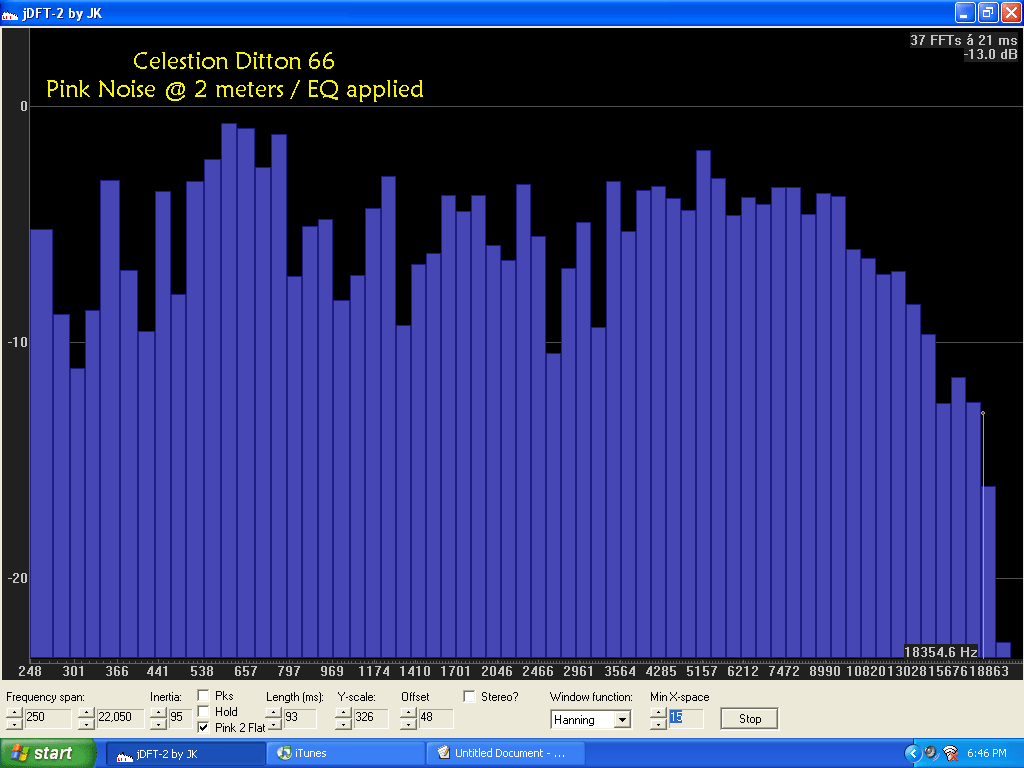Decrease Length (ms) with down arrow
This screenshot has width=1024, height=768.
click(x=274, y=724)
